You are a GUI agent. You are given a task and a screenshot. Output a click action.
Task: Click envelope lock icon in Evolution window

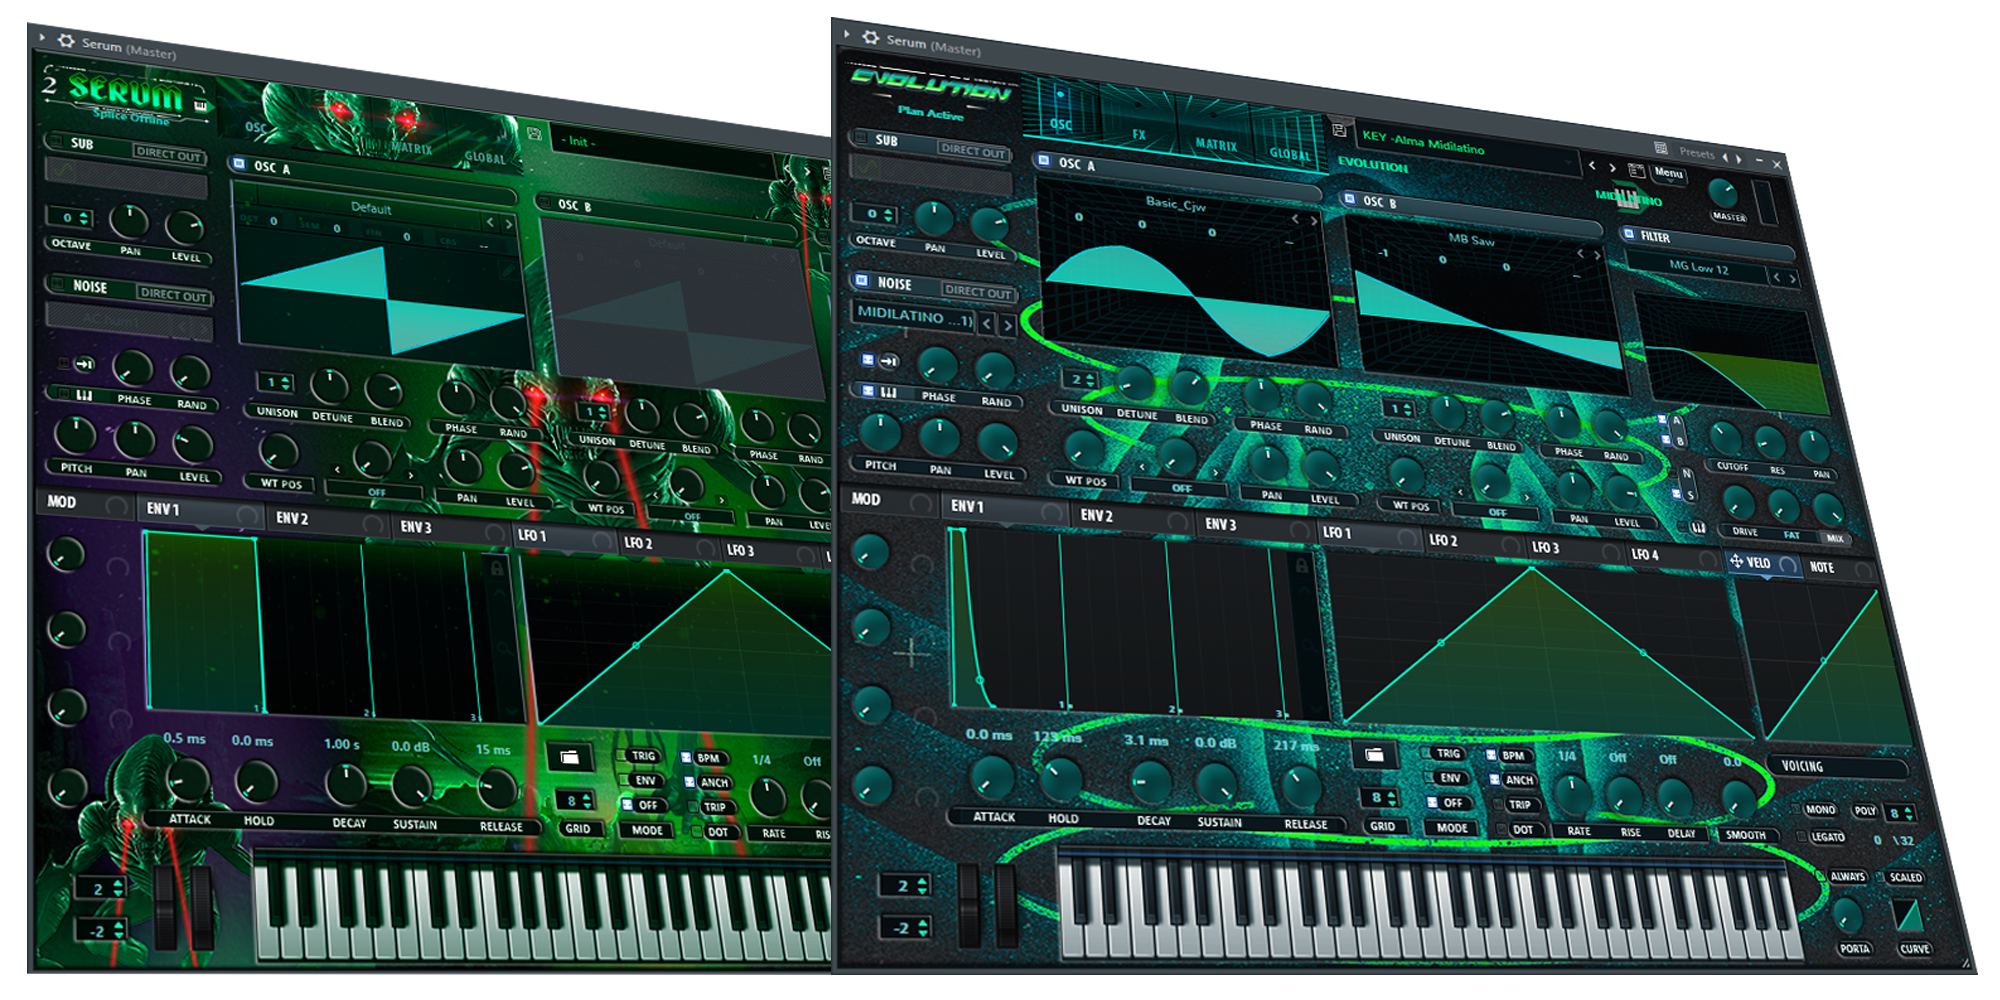[1301, 566]
